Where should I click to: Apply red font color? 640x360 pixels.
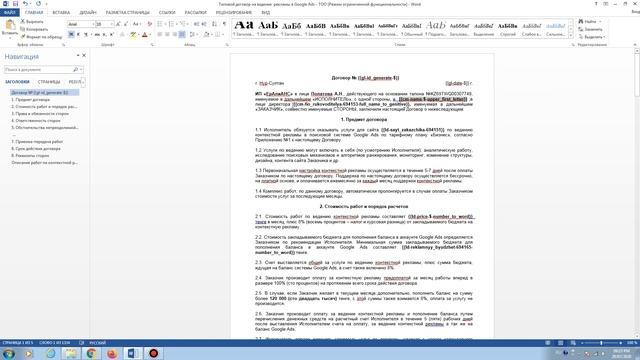pyautogui.click(x=144, y=35)
